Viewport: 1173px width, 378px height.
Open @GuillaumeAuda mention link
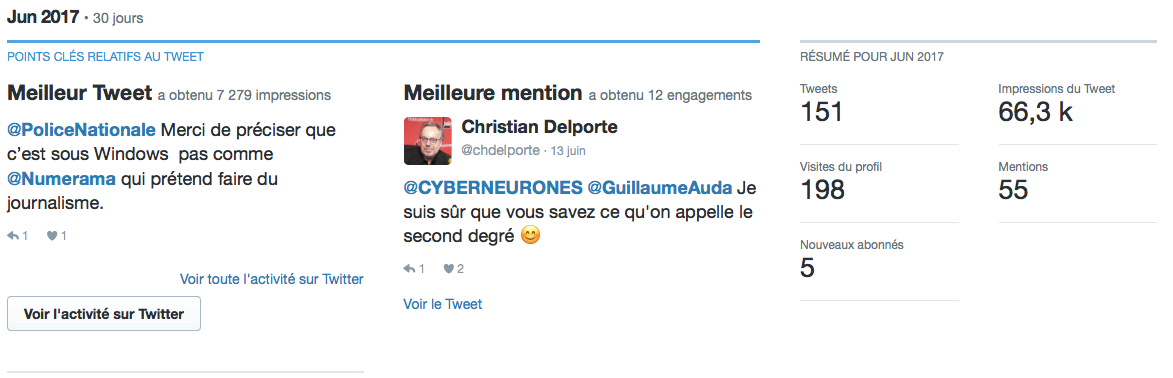click(660, 187)
